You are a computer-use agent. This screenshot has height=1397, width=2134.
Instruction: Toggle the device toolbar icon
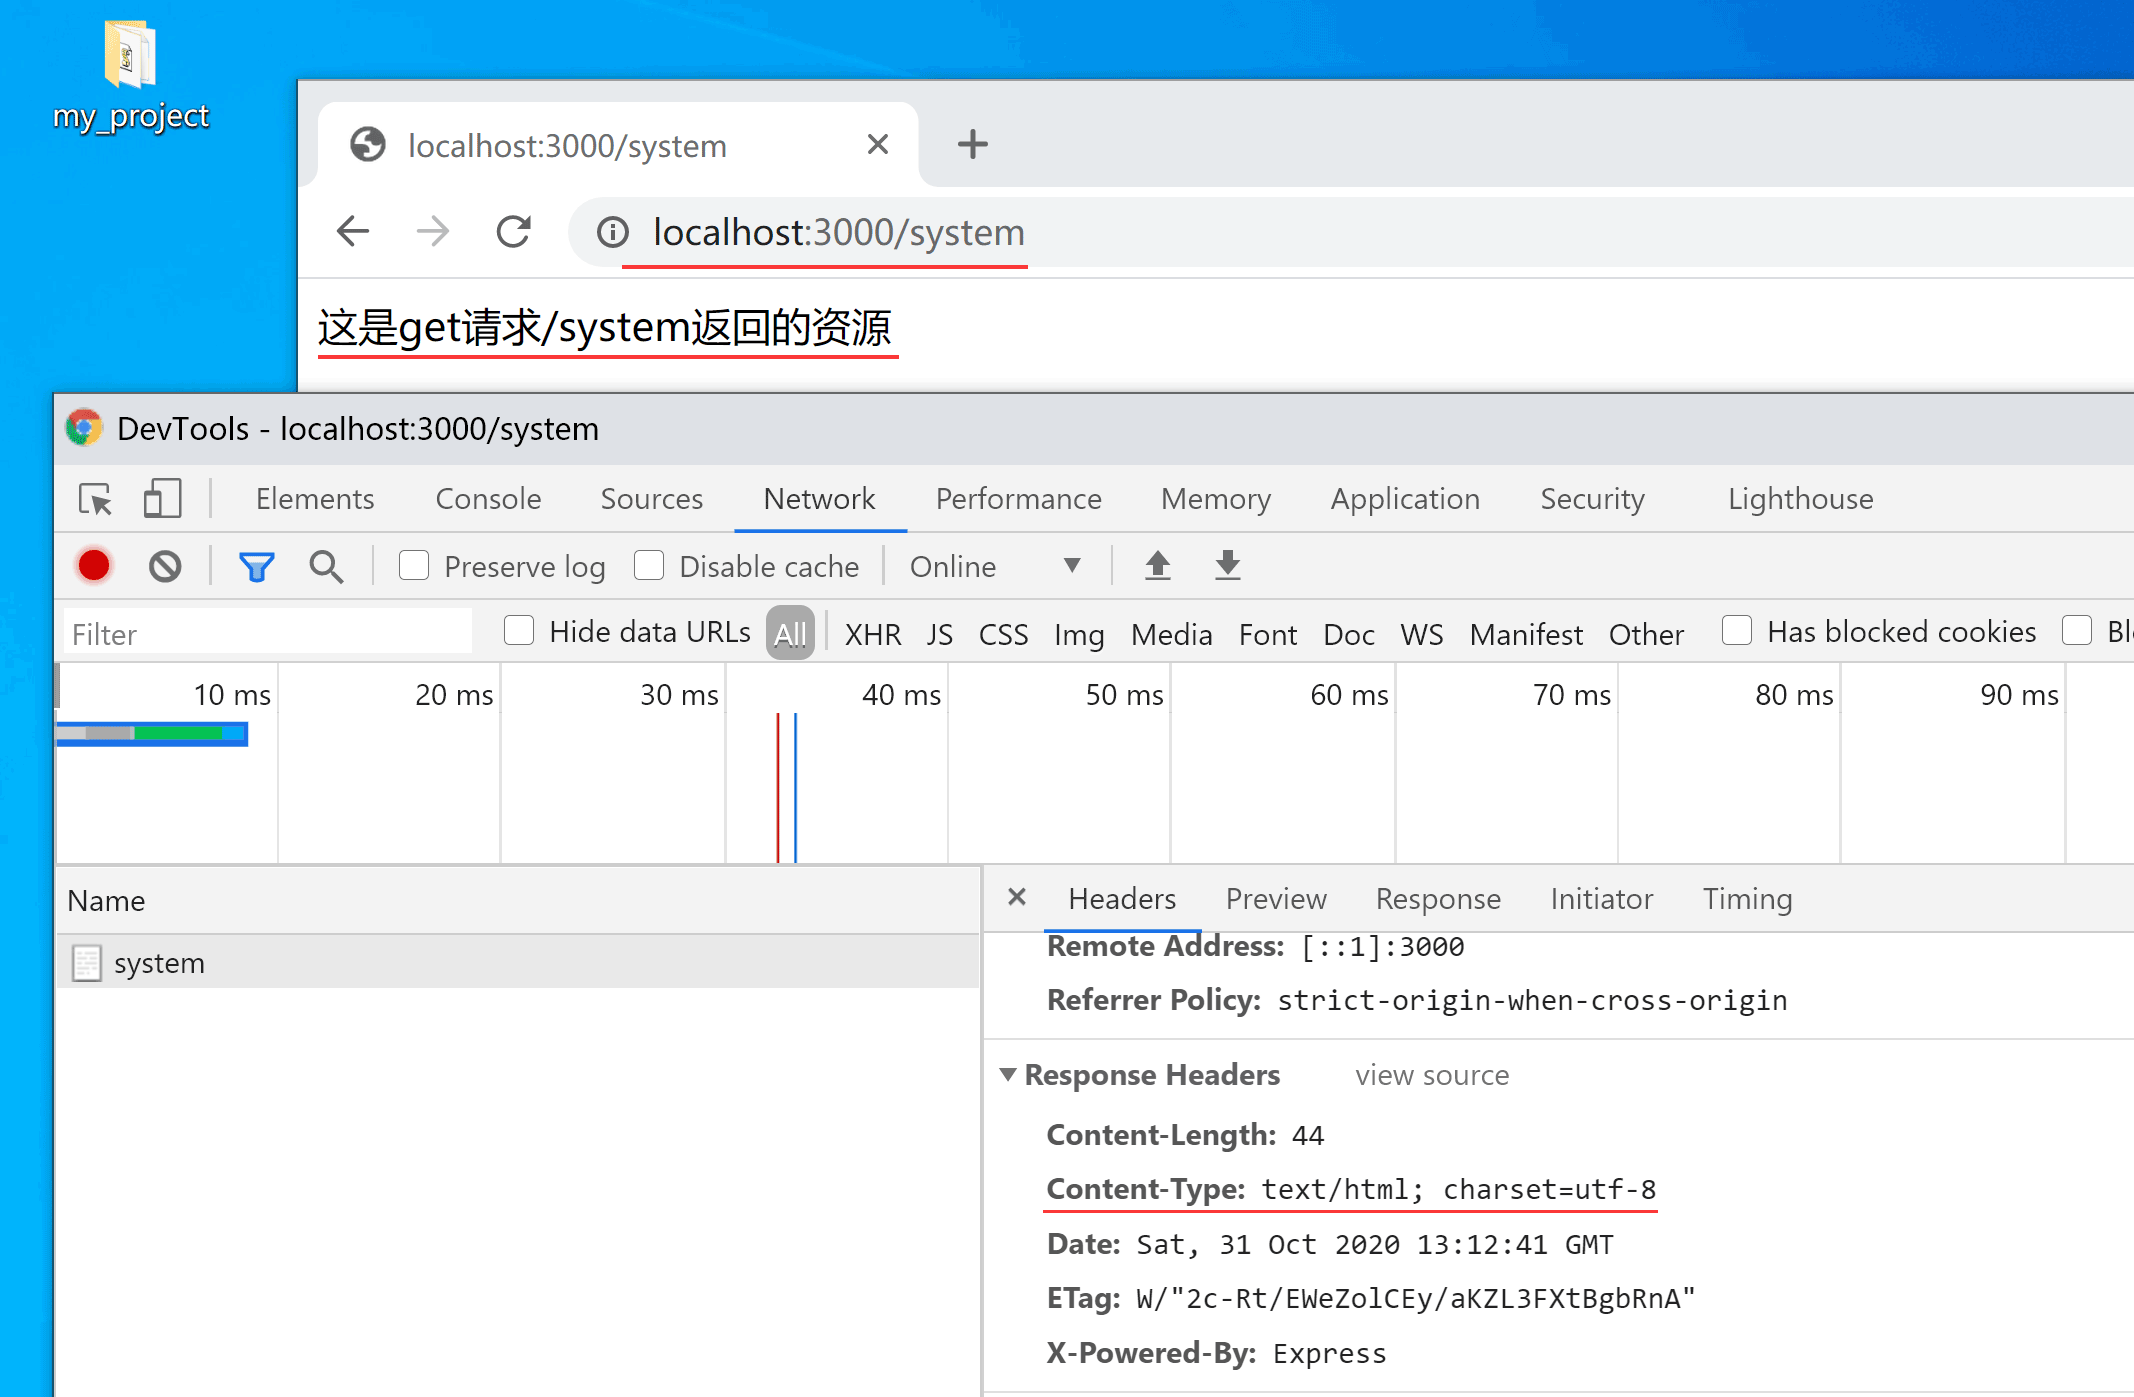162,499
